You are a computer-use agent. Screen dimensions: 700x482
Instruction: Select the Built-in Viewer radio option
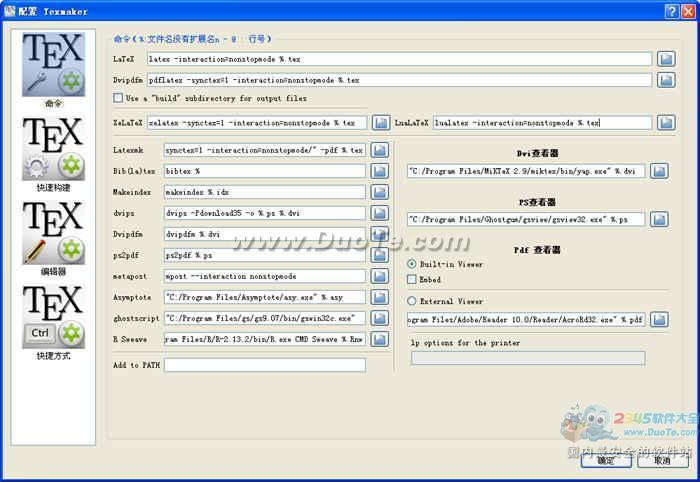coord(412,264)
